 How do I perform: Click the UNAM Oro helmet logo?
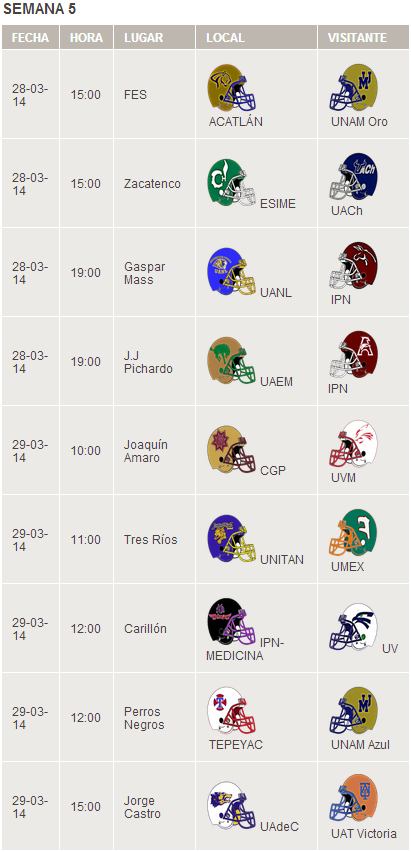coord(353,88)
